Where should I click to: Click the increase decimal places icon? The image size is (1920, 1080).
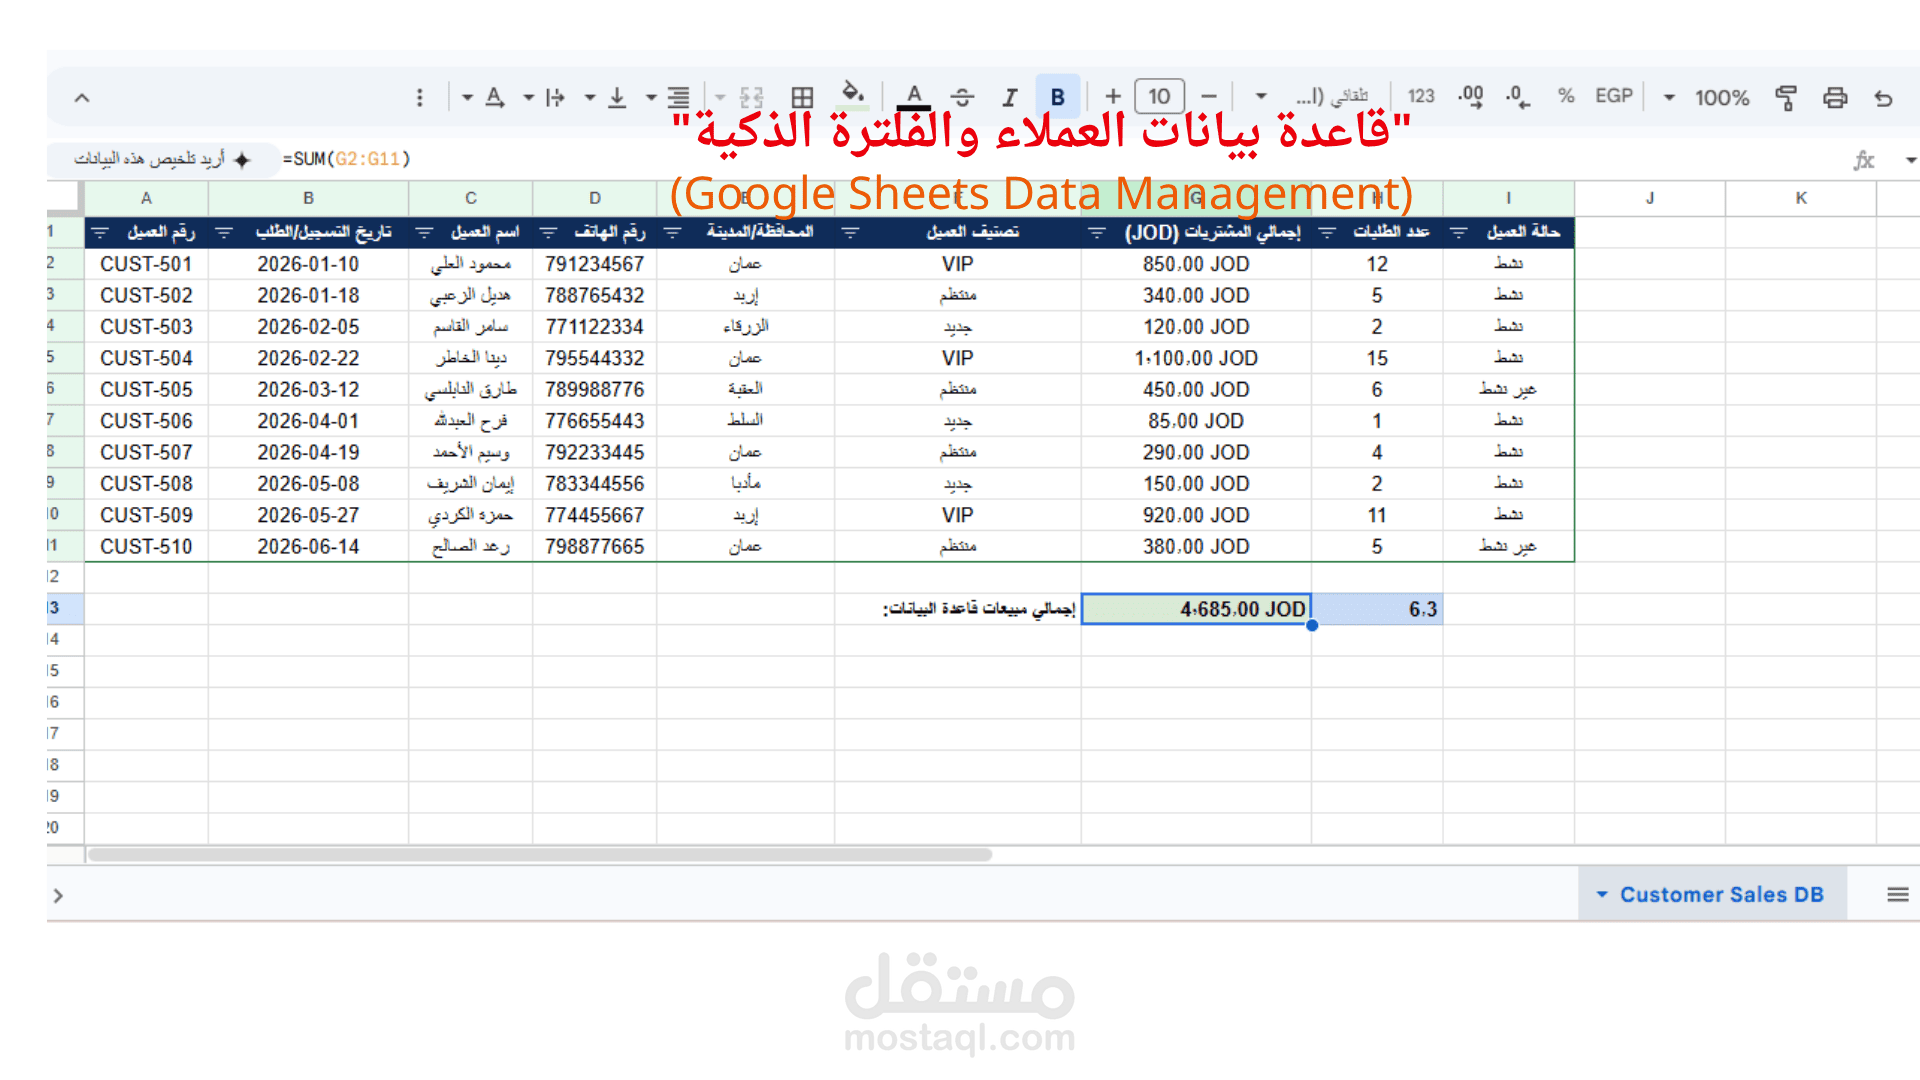1470,97
